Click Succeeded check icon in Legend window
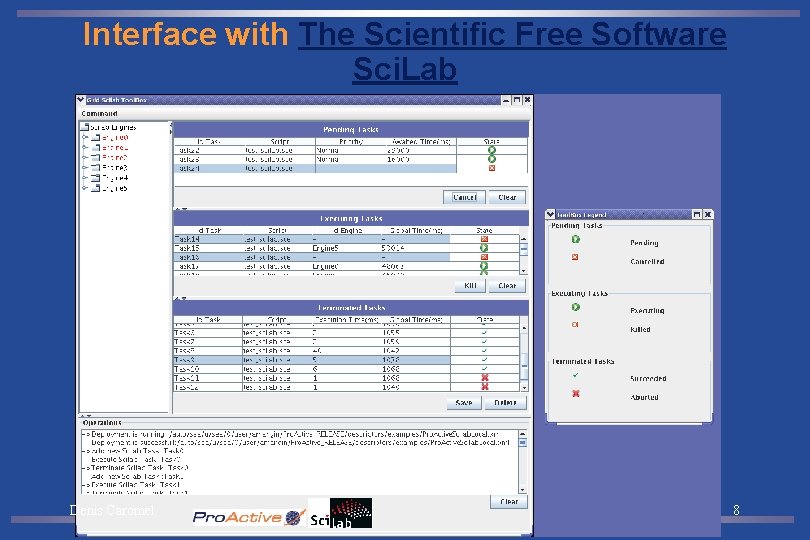This screenshot has height=540, width=810. pos(575,375)
